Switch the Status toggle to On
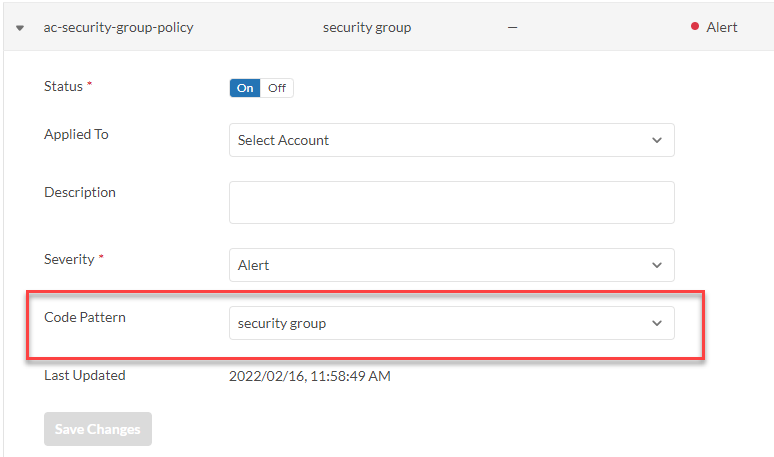This screenshot has width=774, height=457. point(245,88)
